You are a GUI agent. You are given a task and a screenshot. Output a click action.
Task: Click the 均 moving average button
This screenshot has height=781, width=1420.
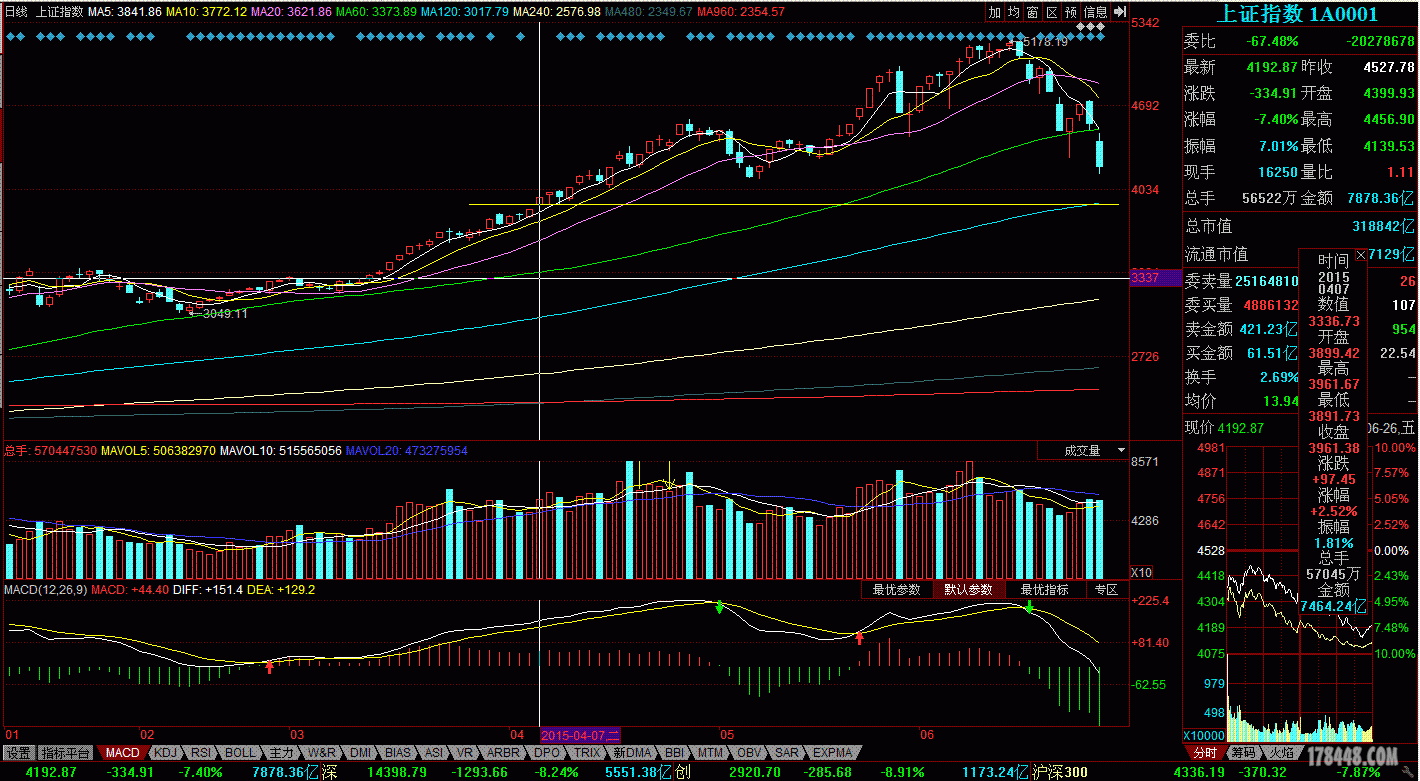pyautogui.click(x=1014, y=12)
